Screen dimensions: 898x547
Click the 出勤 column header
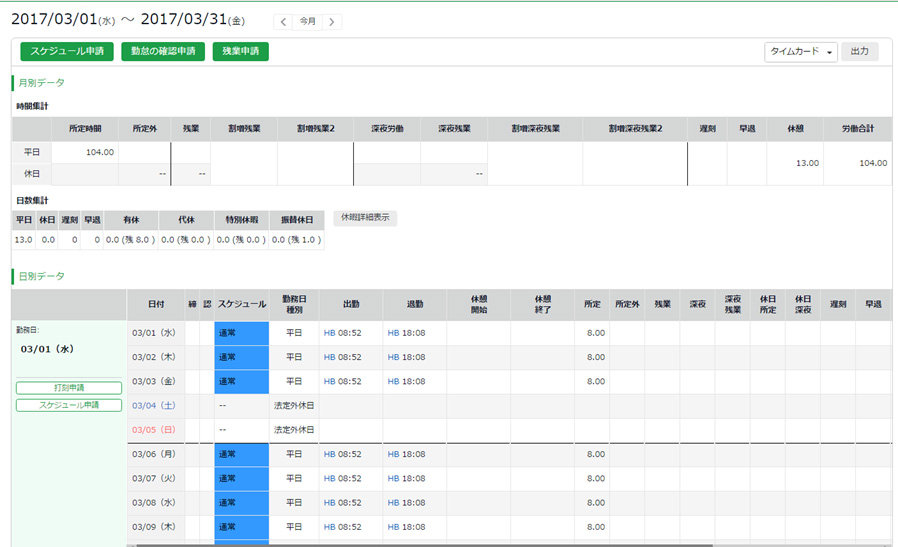pyautogui.click(x=351, y=305)
